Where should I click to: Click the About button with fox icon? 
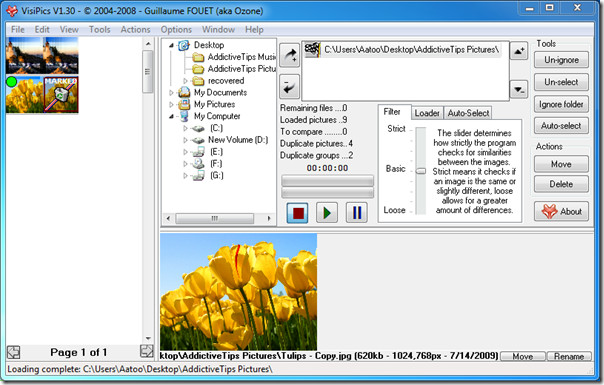561,211
